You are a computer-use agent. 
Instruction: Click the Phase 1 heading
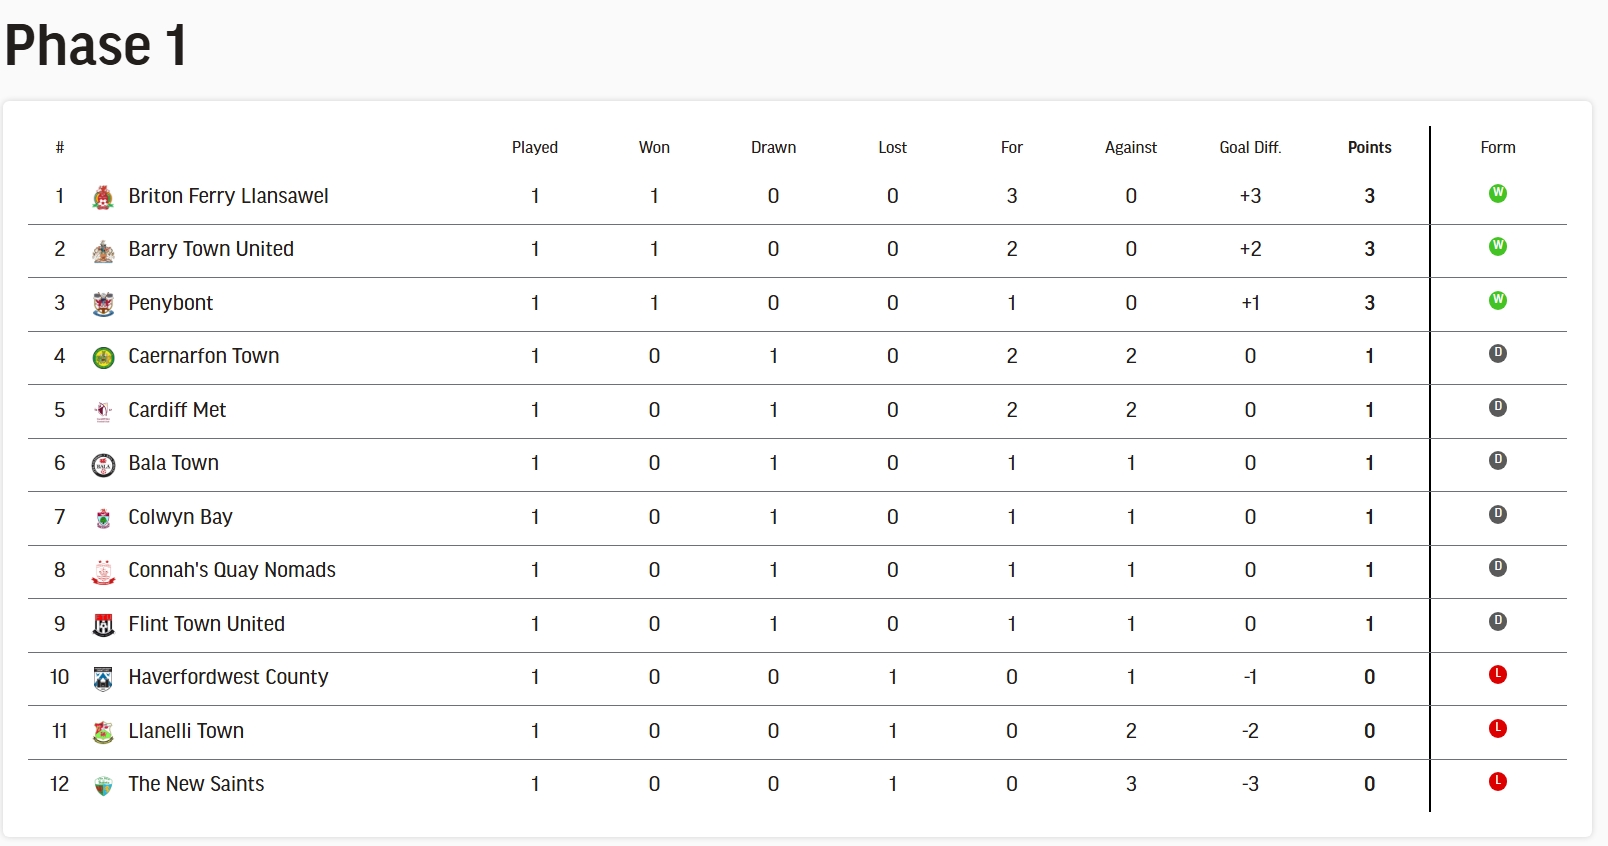pos(96,45)
